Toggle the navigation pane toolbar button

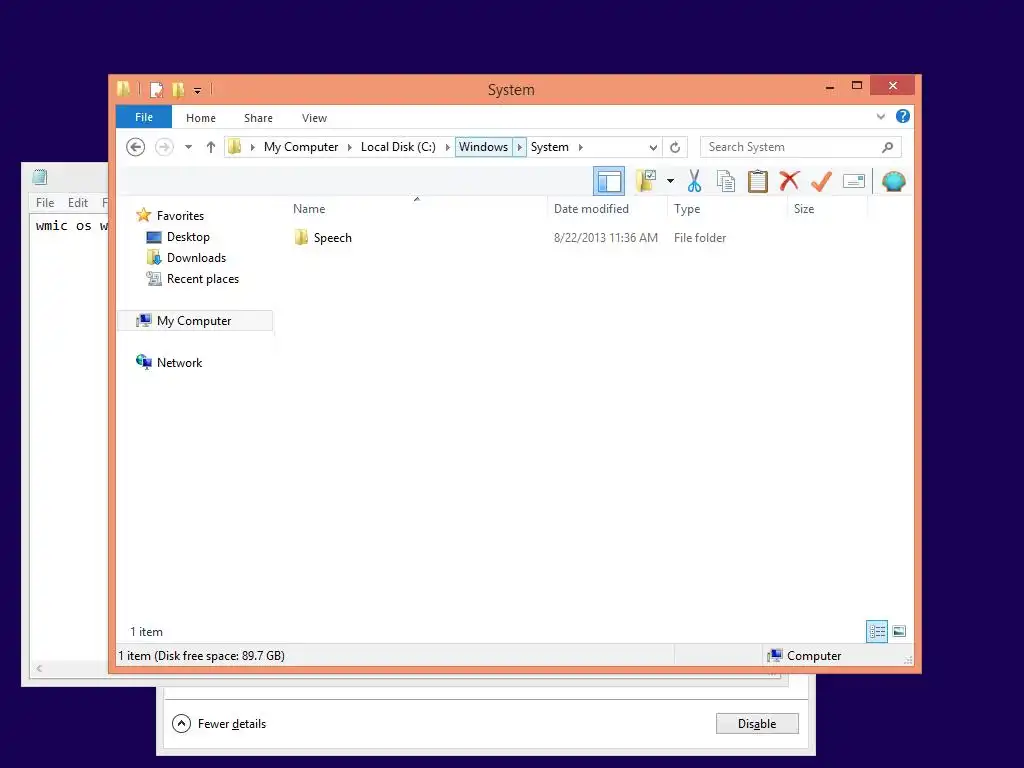click(x=609, y=181)
